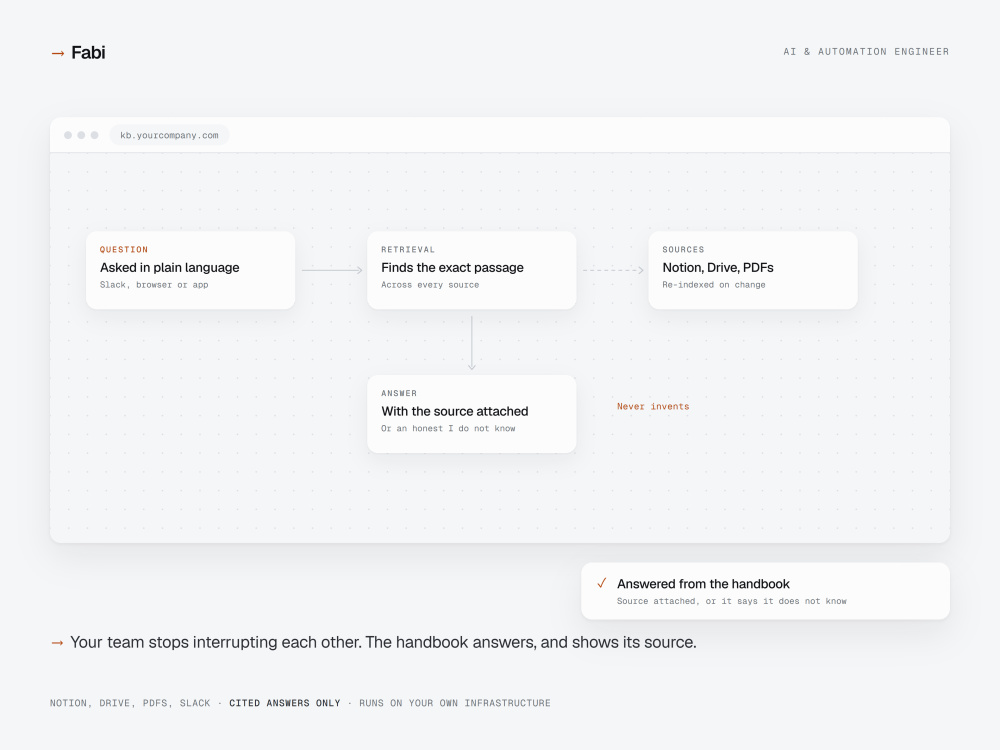
Task: Click 'NOTION, DRIVE, PDFS, SLACK' footer text
Action: click(130, 703)
